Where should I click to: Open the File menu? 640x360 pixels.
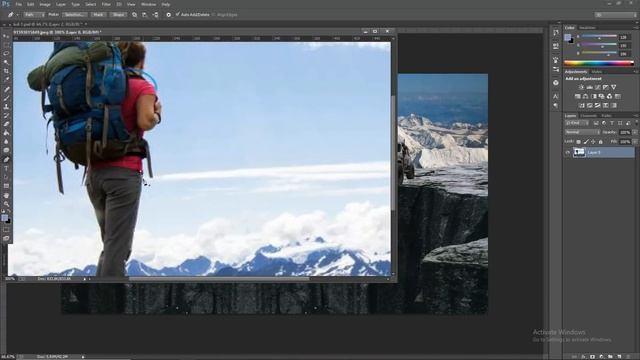[19, 4]
